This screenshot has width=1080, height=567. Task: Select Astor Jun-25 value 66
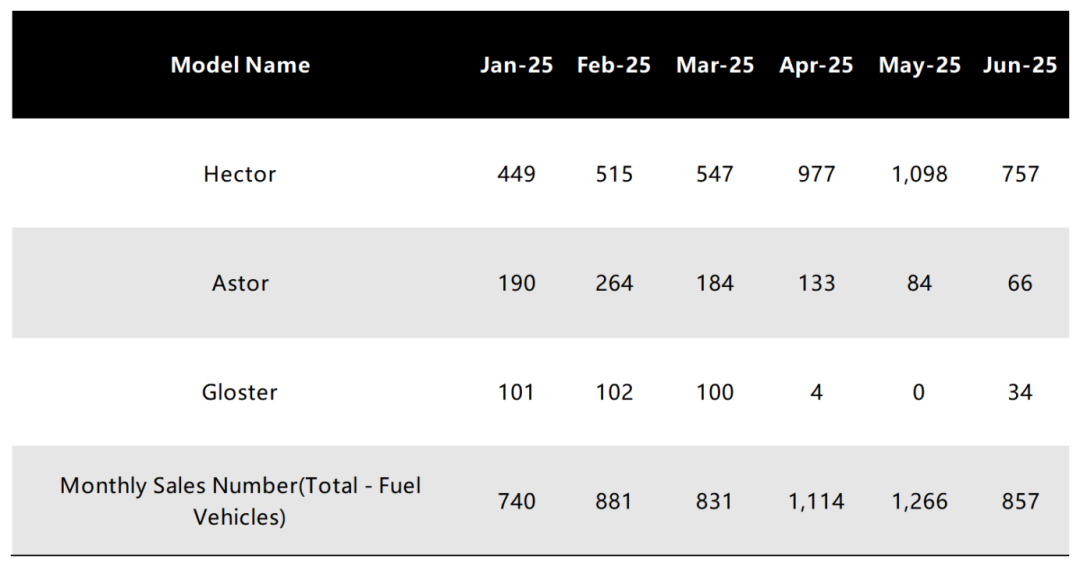coord(1019,283)
